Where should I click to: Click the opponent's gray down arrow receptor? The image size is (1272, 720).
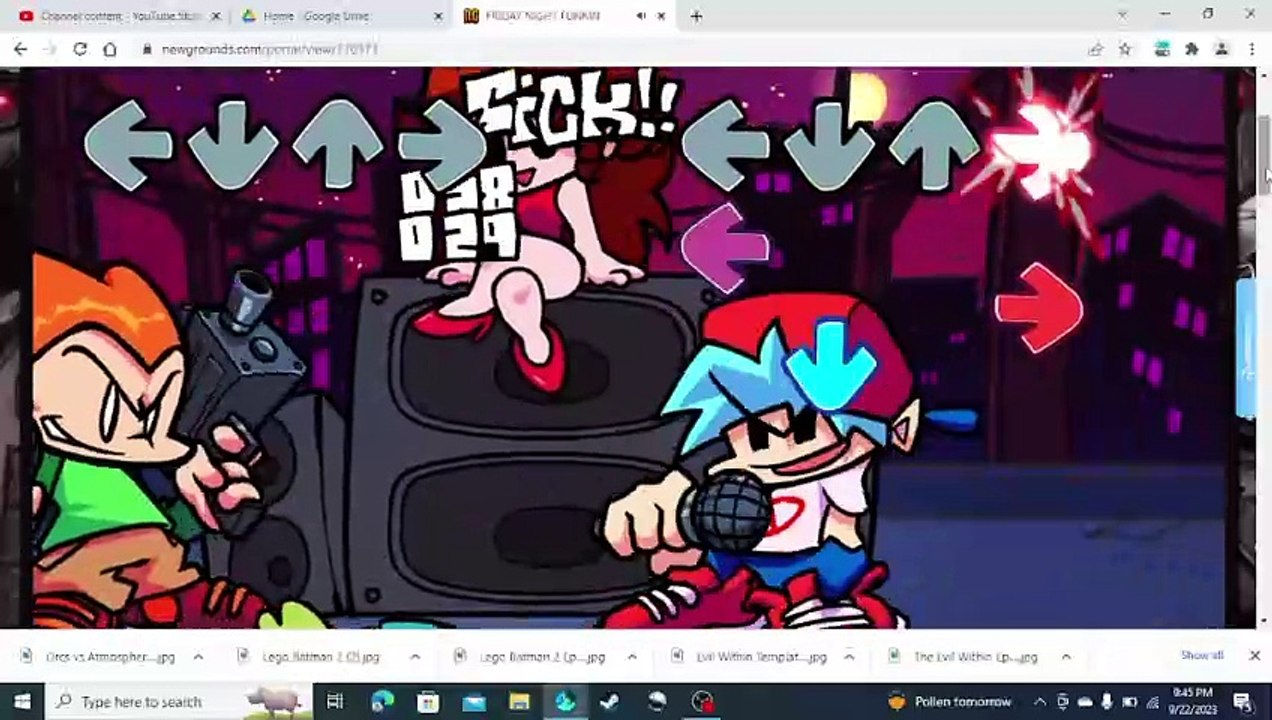(233, 145)
